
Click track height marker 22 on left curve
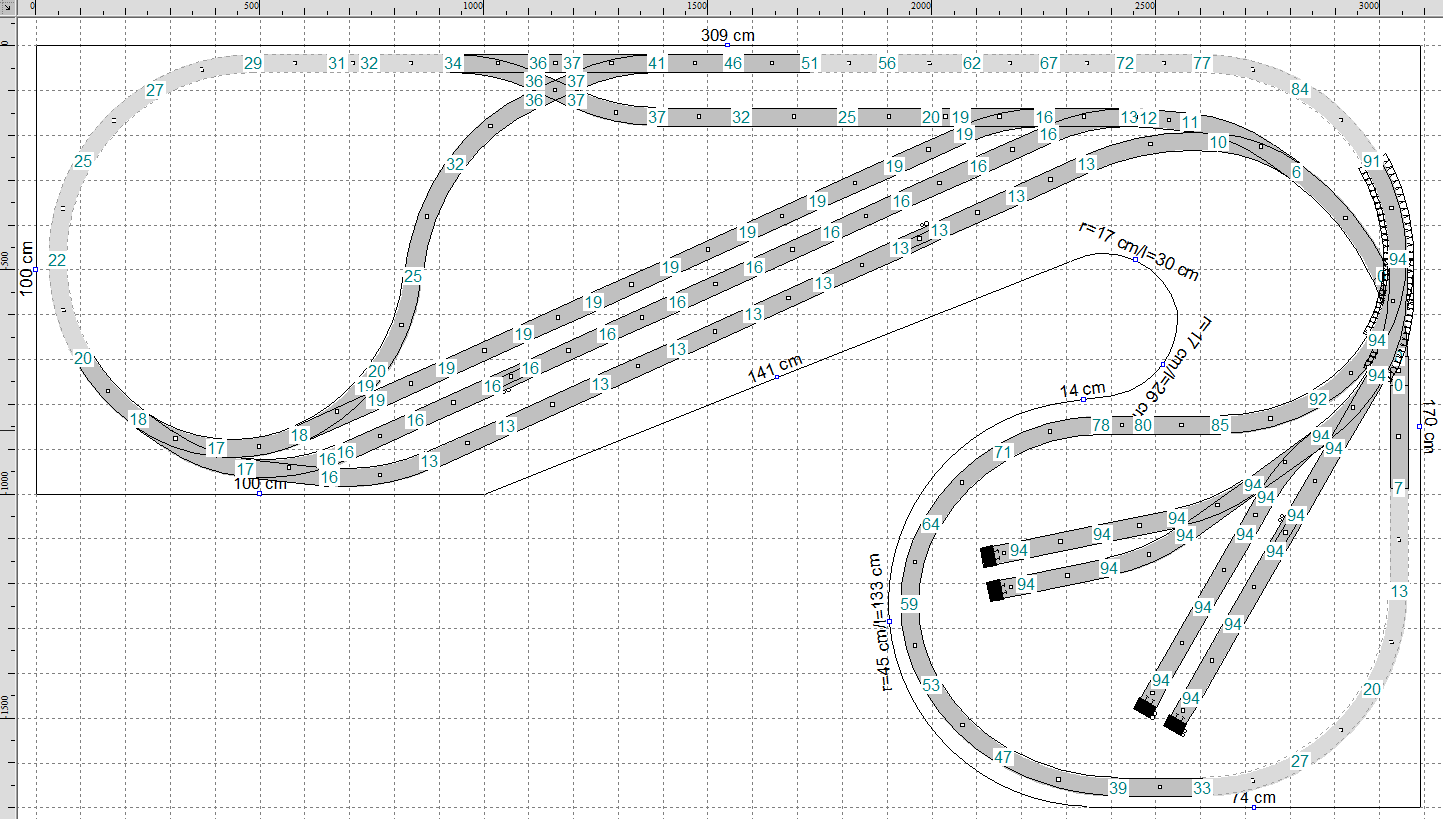pos(57,261)
